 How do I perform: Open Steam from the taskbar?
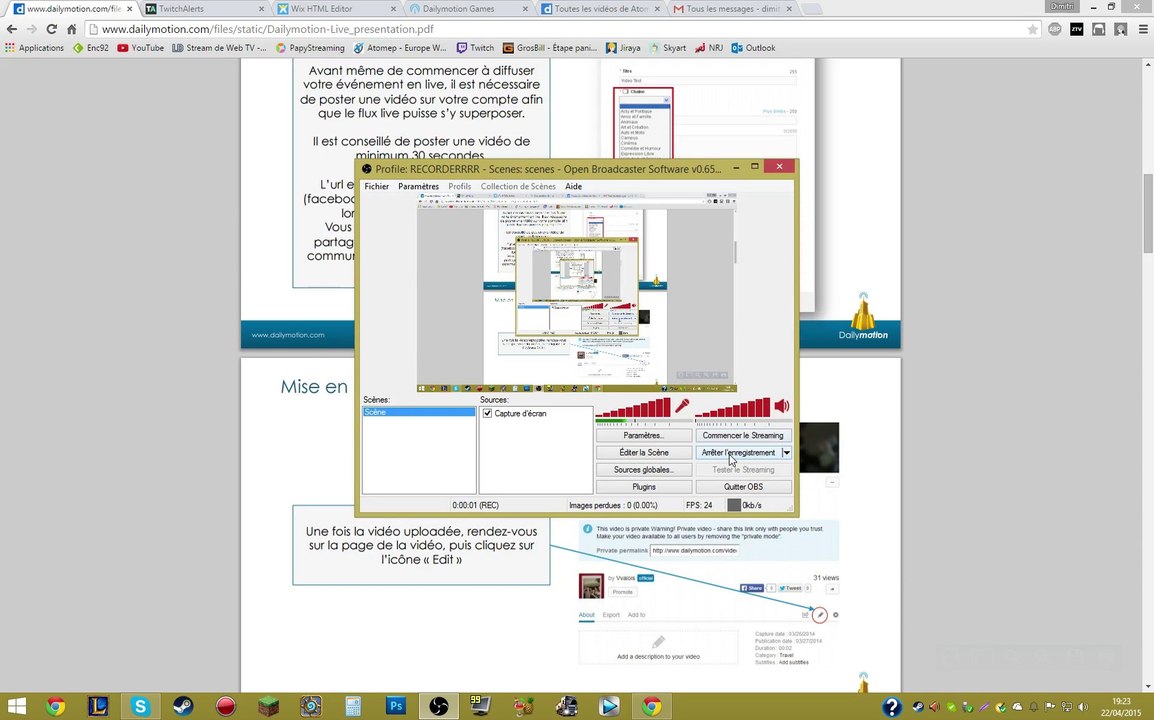pos(183,707)
